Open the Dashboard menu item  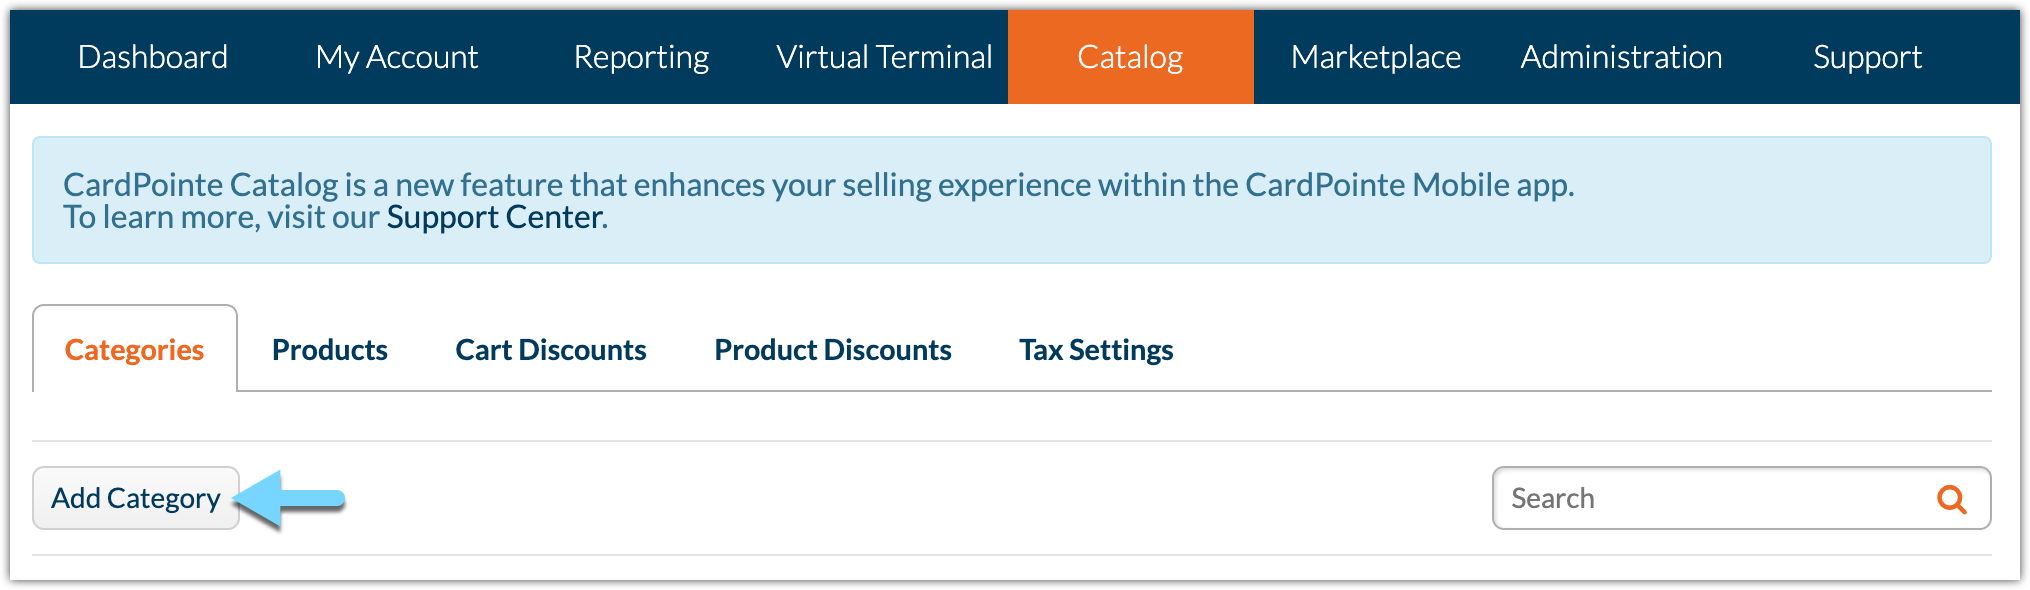point(153,57)
